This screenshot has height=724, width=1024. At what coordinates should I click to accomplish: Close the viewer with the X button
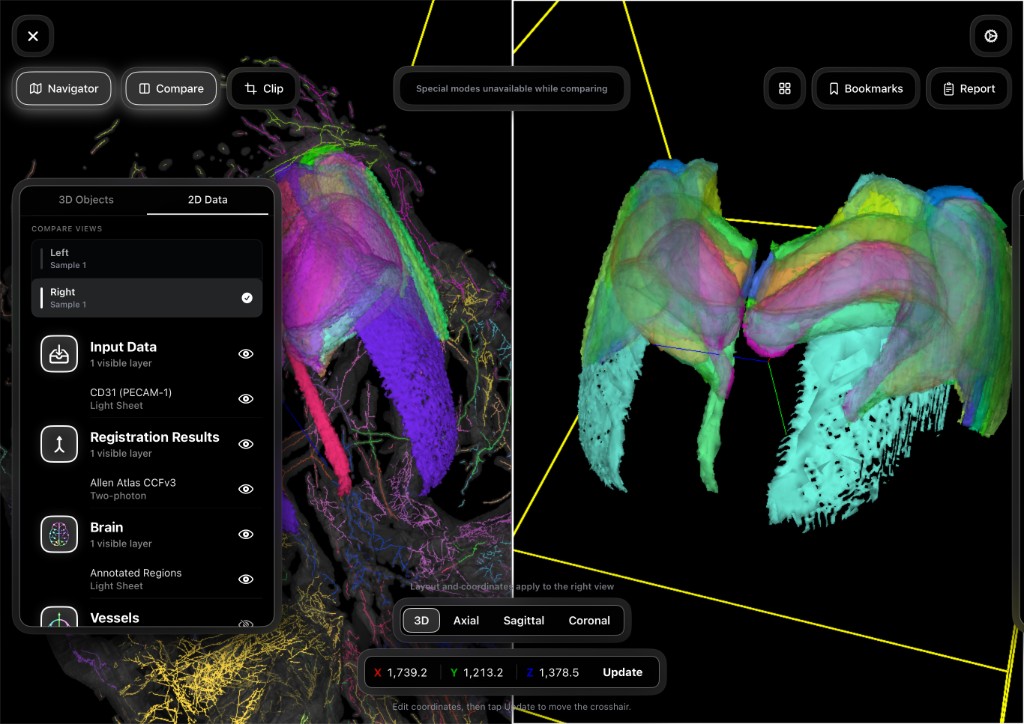click(x=33, y=36)
